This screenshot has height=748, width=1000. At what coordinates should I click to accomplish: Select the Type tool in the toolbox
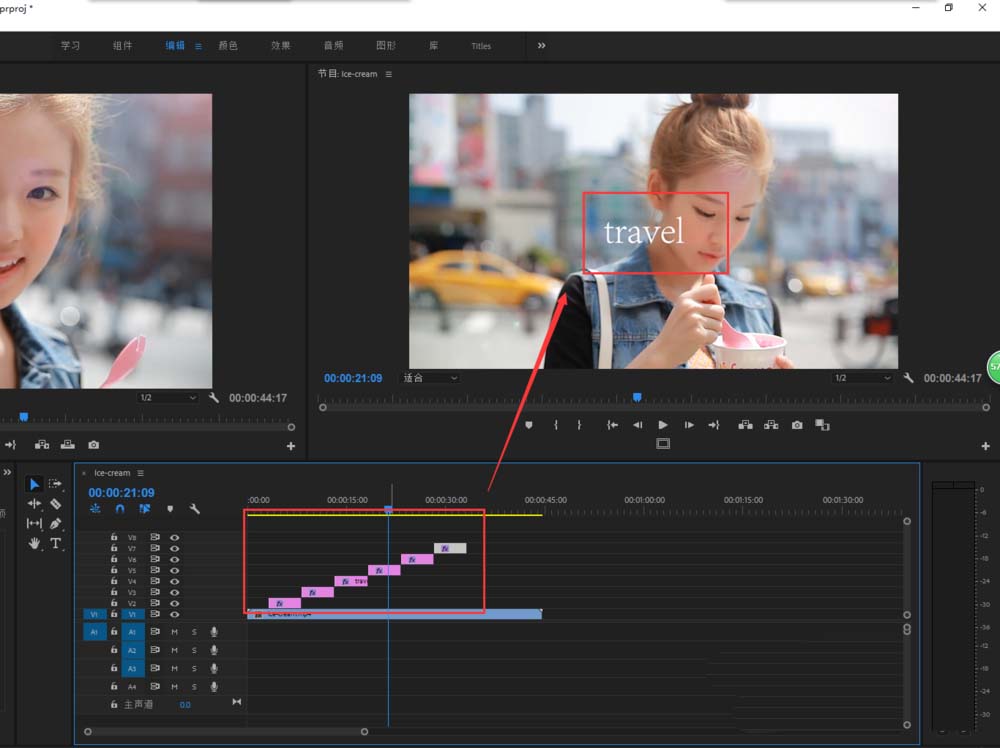[x=56, y=543]
